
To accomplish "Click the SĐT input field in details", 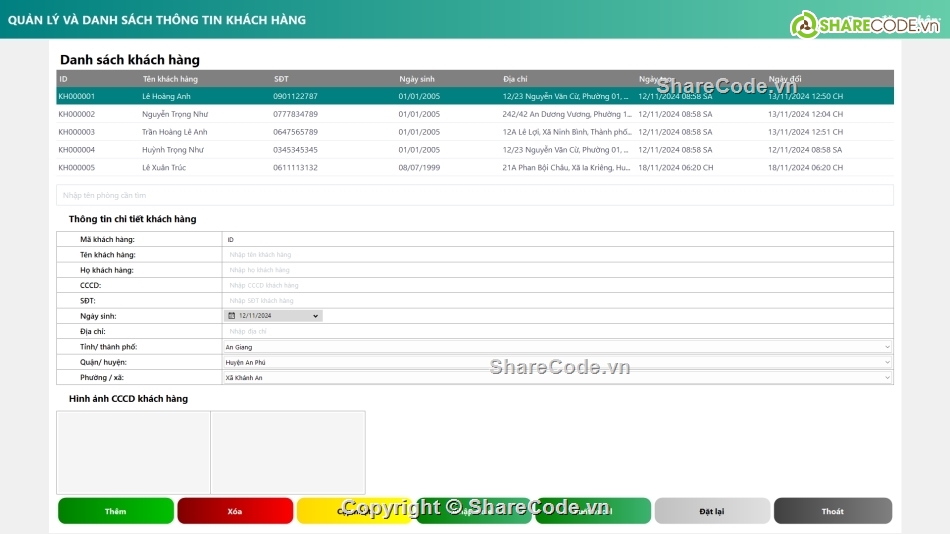I will [x=557, y=301].
